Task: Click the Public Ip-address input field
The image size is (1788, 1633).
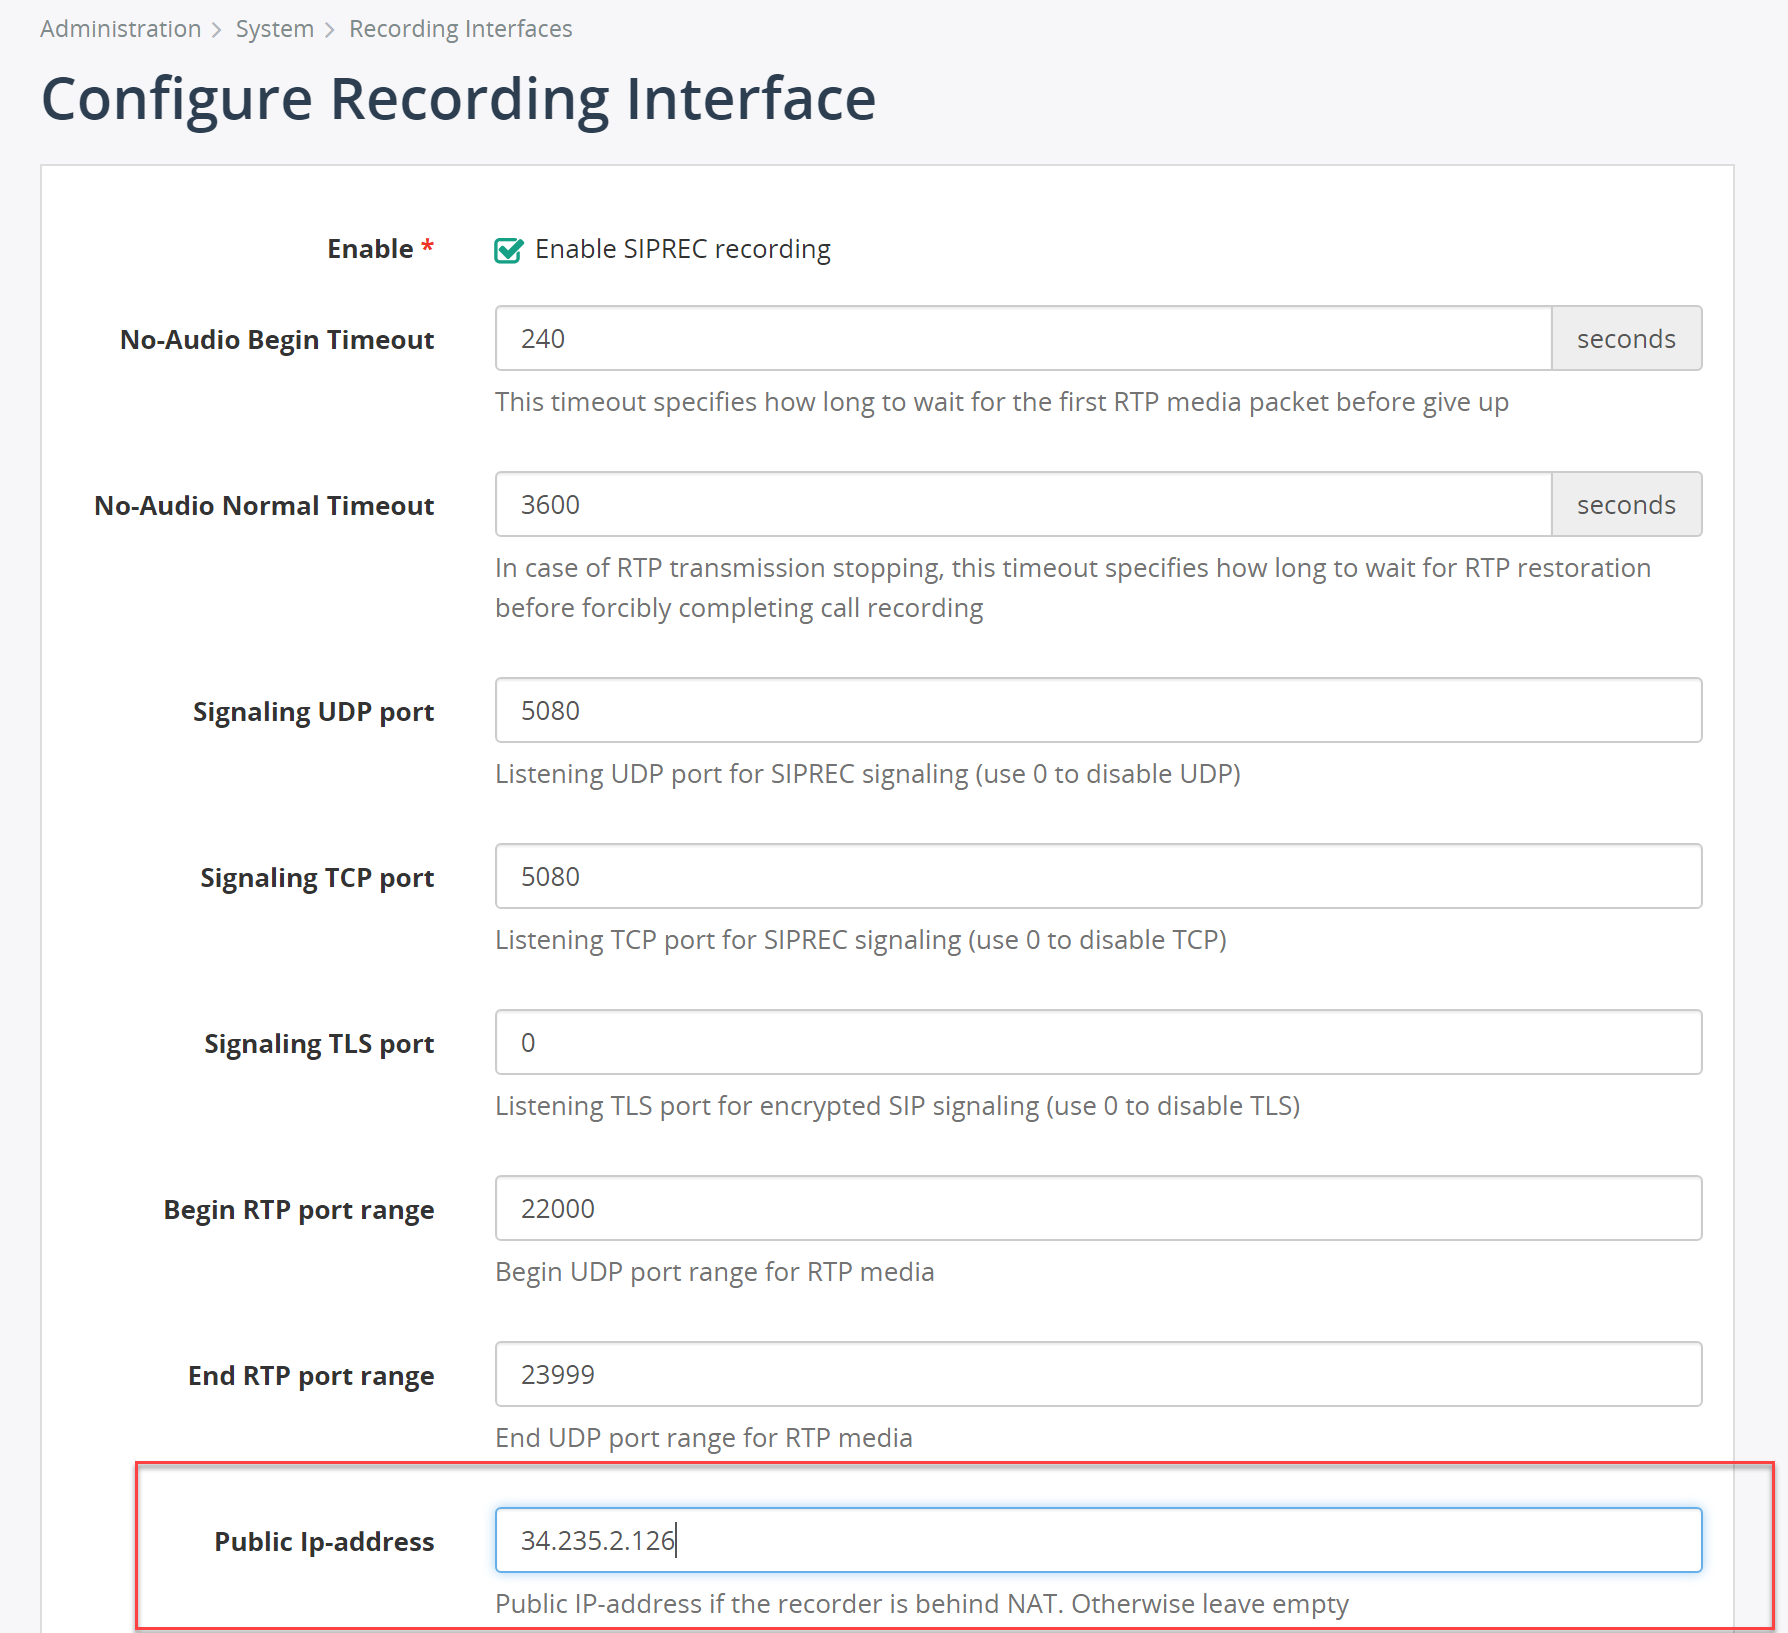Action: tap(1098, 1541)
